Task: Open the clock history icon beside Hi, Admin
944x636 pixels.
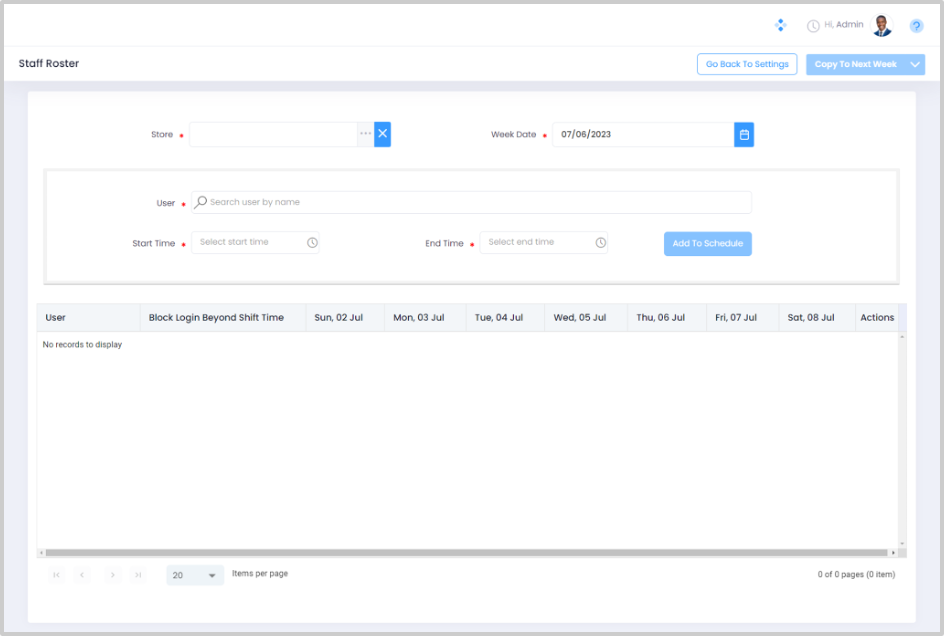Action: coord(813,26)
